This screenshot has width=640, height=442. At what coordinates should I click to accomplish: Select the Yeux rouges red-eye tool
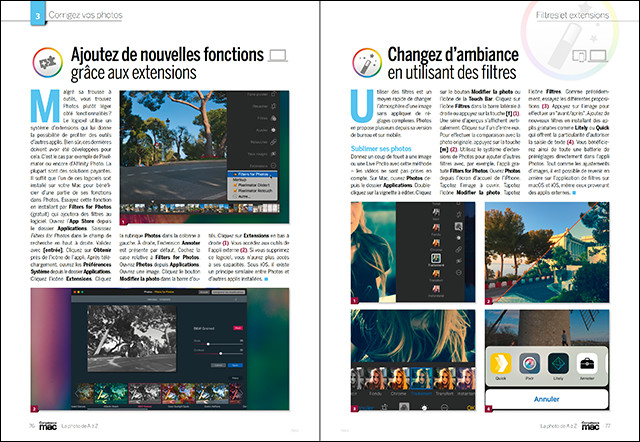click(273, 154)
